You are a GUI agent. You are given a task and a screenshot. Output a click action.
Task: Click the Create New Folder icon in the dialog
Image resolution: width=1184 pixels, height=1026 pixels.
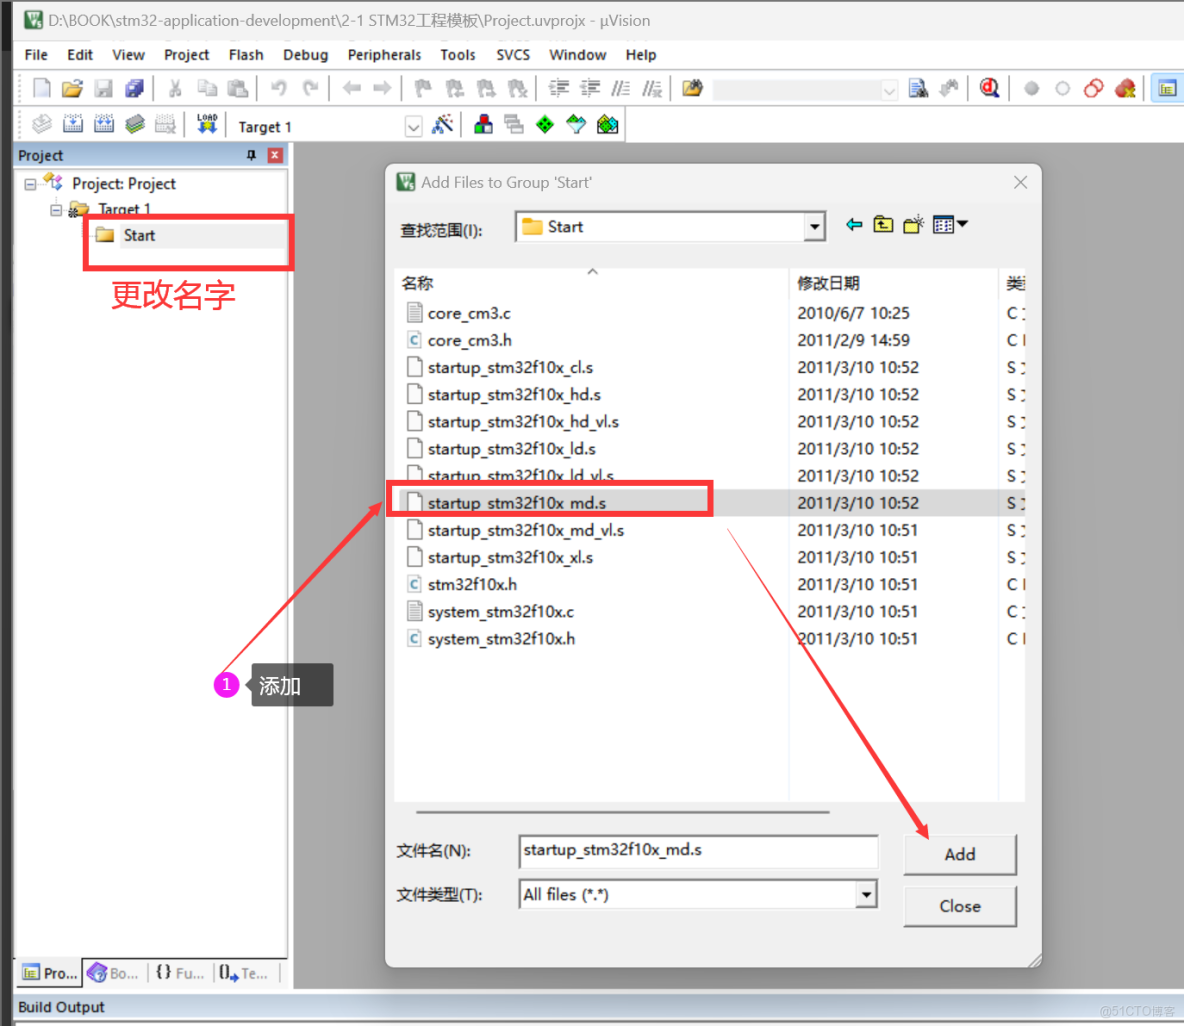coord(912,224)
